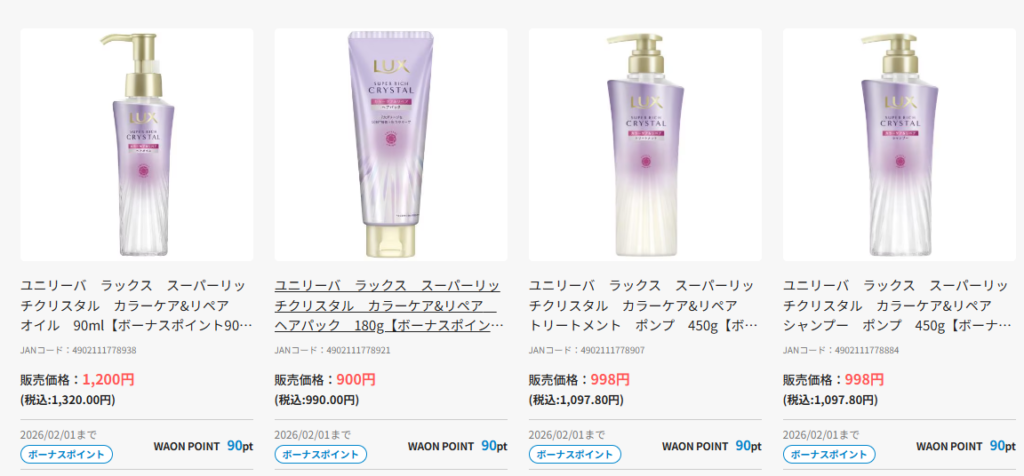The height and width of the screenshot is (476, 1024).
Task: Click WAON POINT 90pt for the hair oil
Action: (x=203, y=446)
